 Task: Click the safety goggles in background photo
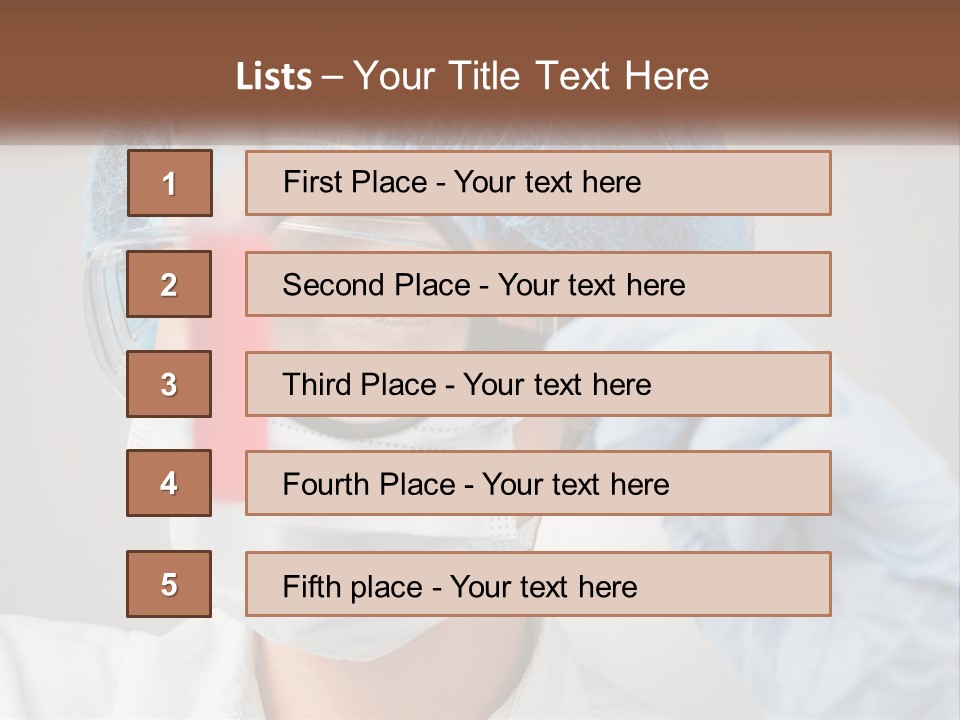pos(107,280)
